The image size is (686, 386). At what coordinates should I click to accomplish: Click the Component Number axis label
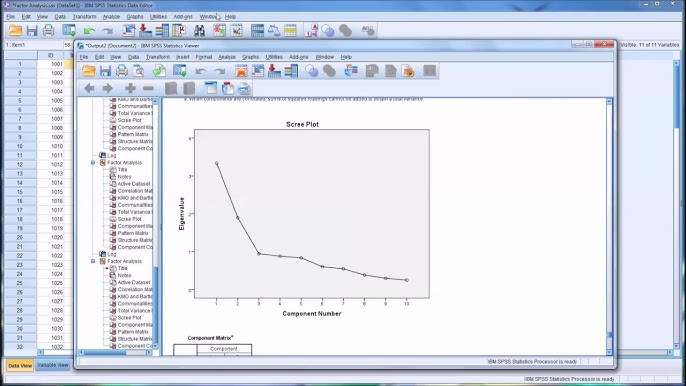(312, 313)
